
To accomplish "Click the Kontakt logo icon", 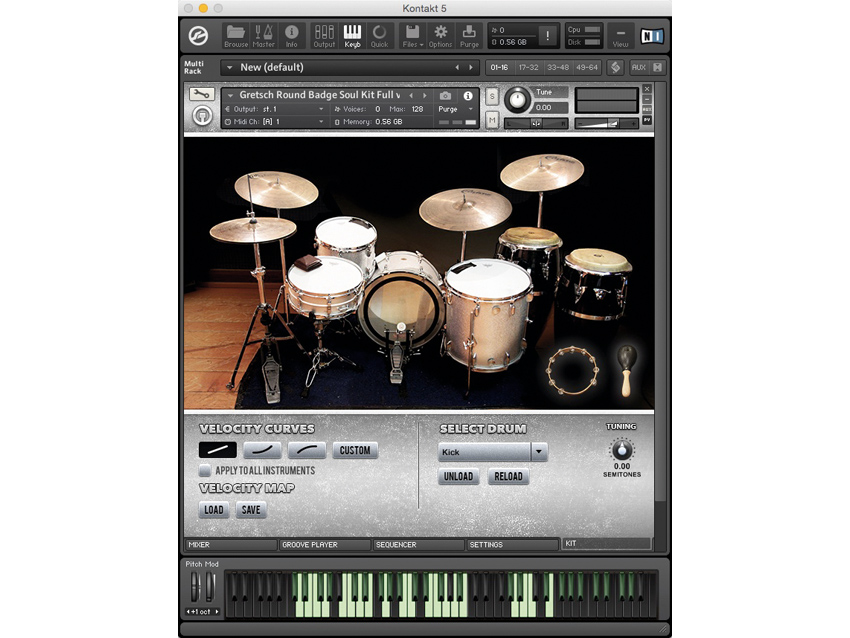I will pos(198,36).
